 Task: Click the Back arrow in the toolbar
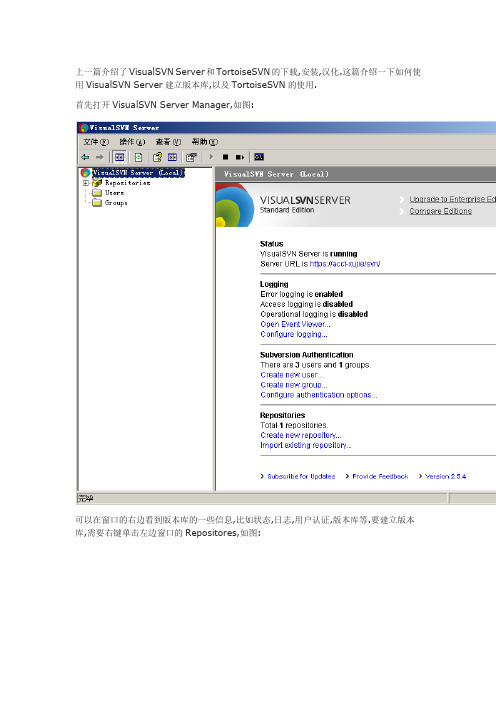(x=85, y=157)
